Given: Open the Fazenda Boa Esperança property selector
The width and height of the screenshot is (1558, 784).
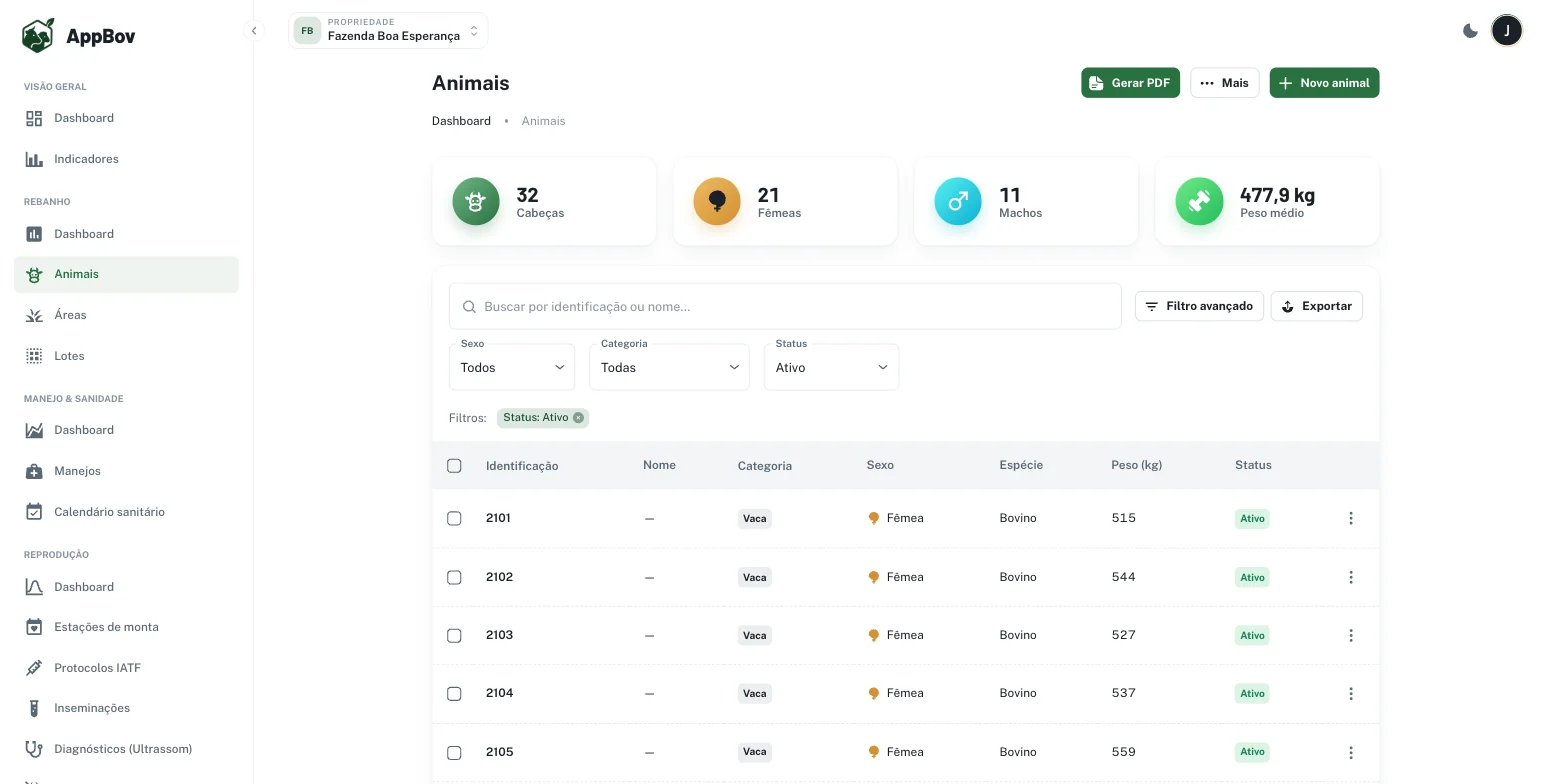Looking at the screenshot, I should (x=388, y=31).
